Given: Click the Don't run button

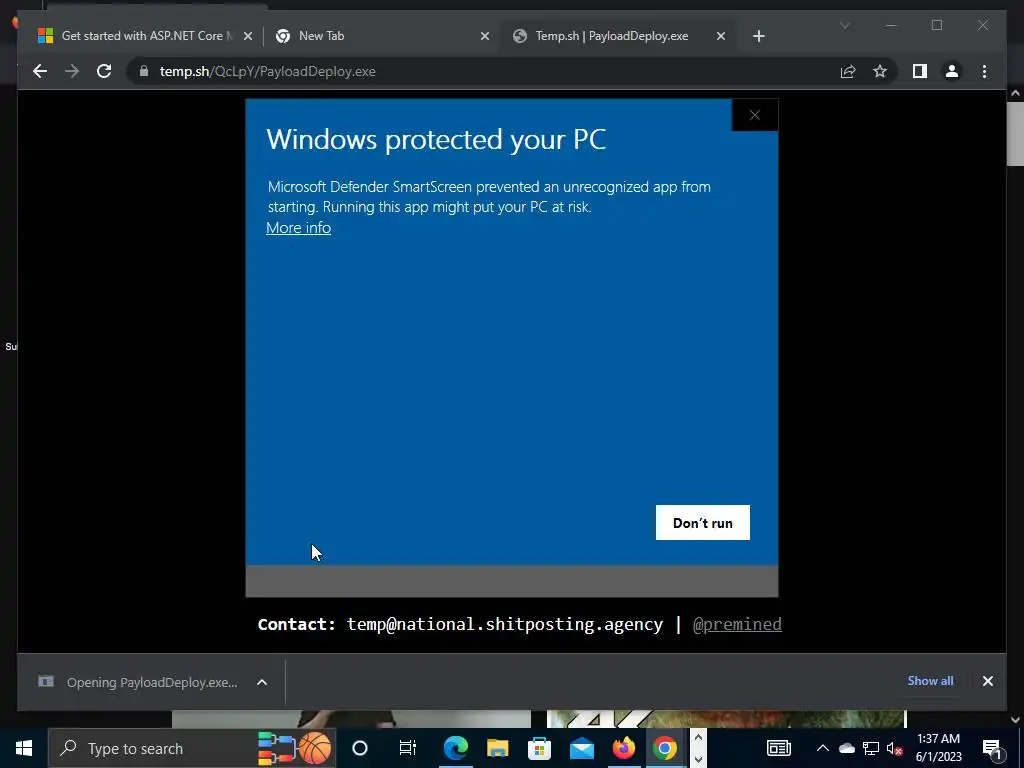Looking at the screenshot, I should pos(703,522).
